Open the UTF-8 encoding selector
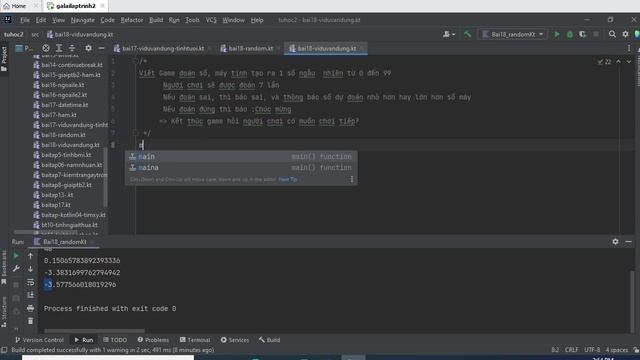The image size is (640, 360). (592, 350)
